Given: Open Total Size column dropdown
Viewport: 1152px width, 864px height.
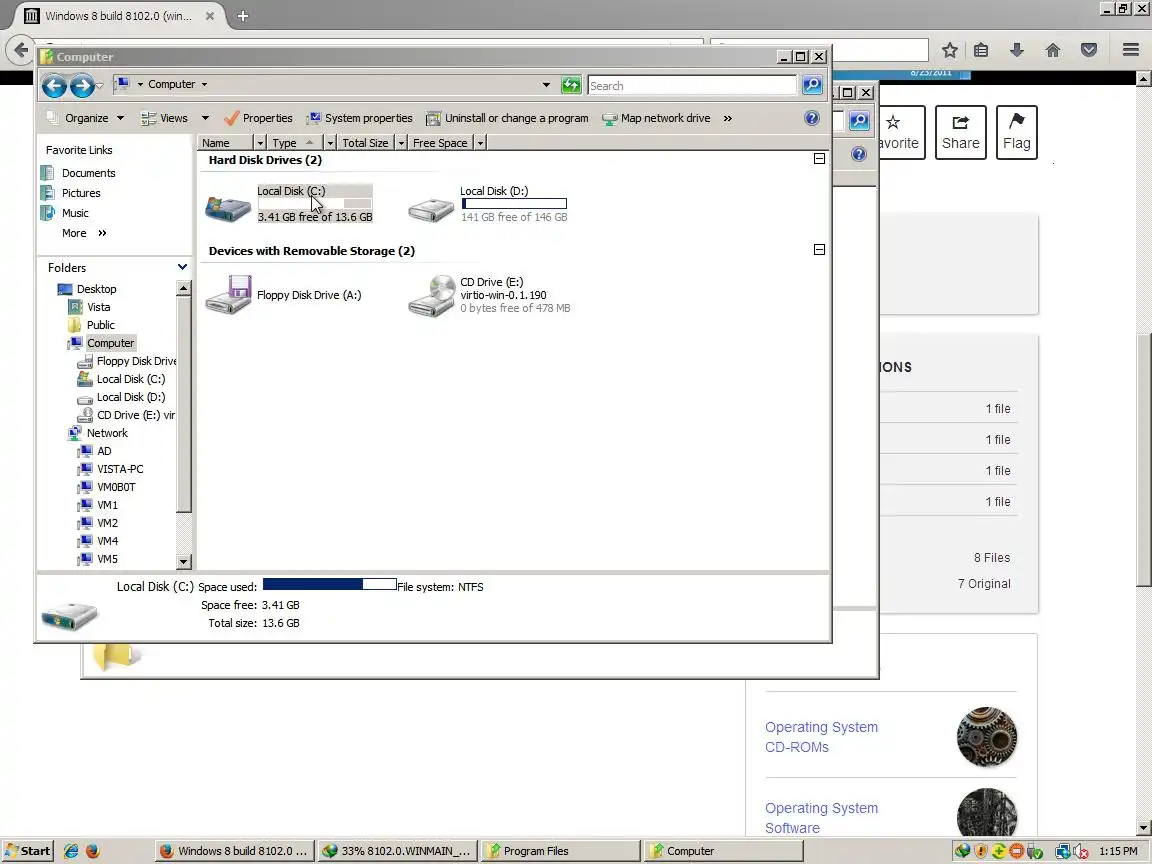Looking at the screenshot, I should click(x=401, y=143).
